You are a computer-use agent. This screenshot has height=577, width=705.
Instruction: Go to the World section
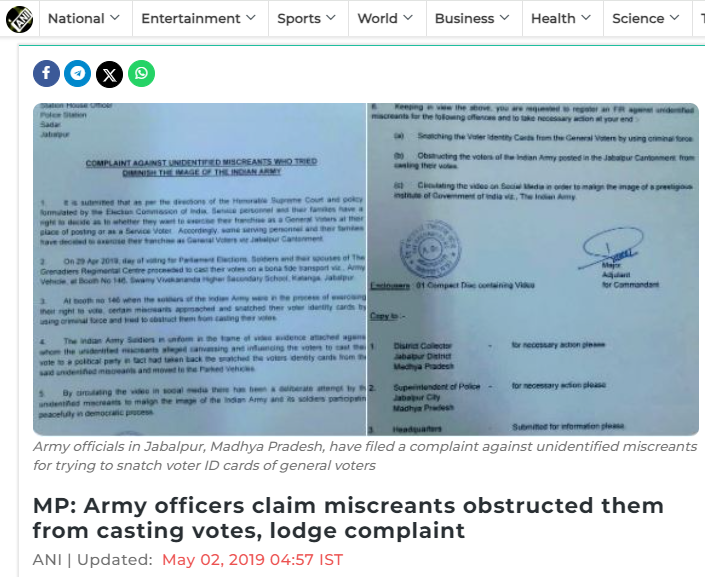378,18
